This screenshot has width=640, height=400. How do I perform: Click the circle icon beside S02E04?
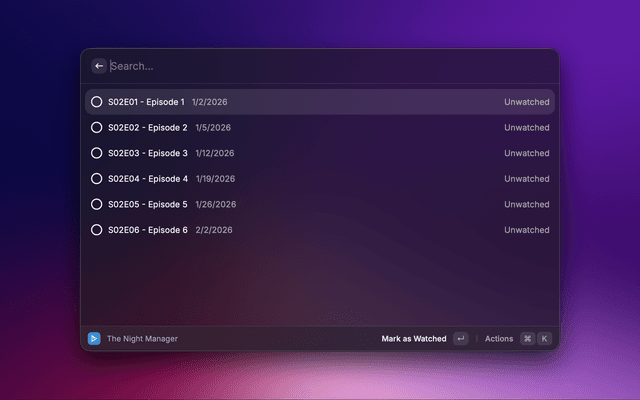click(x=97, y=179)
